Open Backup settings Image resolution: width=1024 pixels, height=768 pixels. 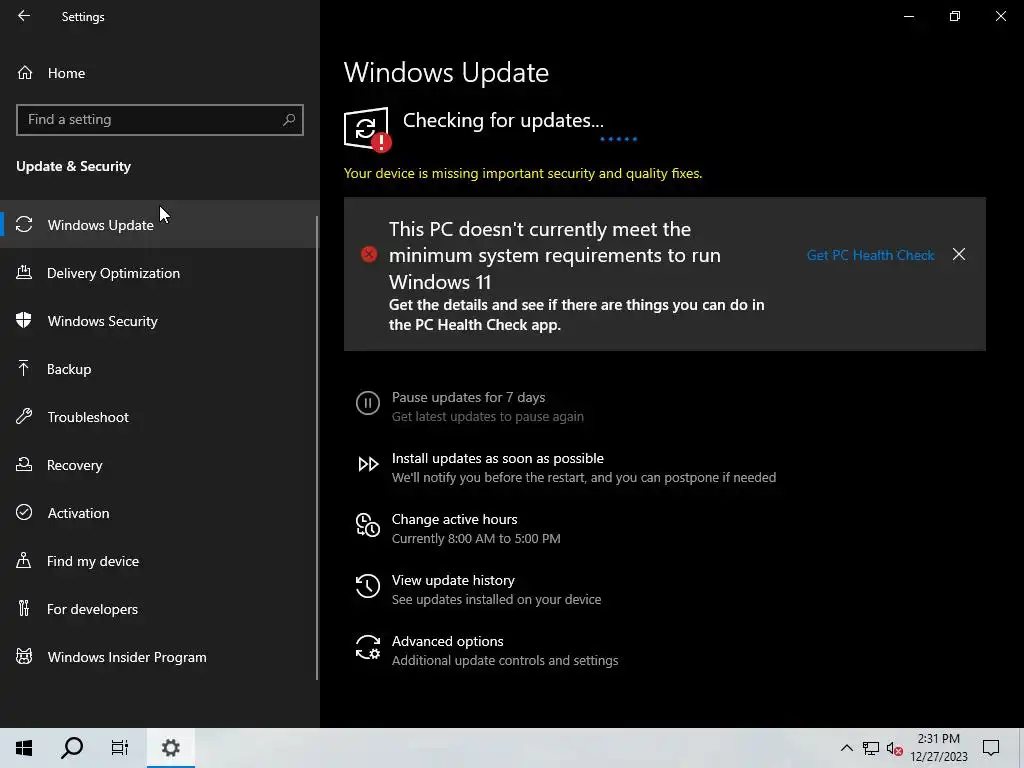(160, 369)
